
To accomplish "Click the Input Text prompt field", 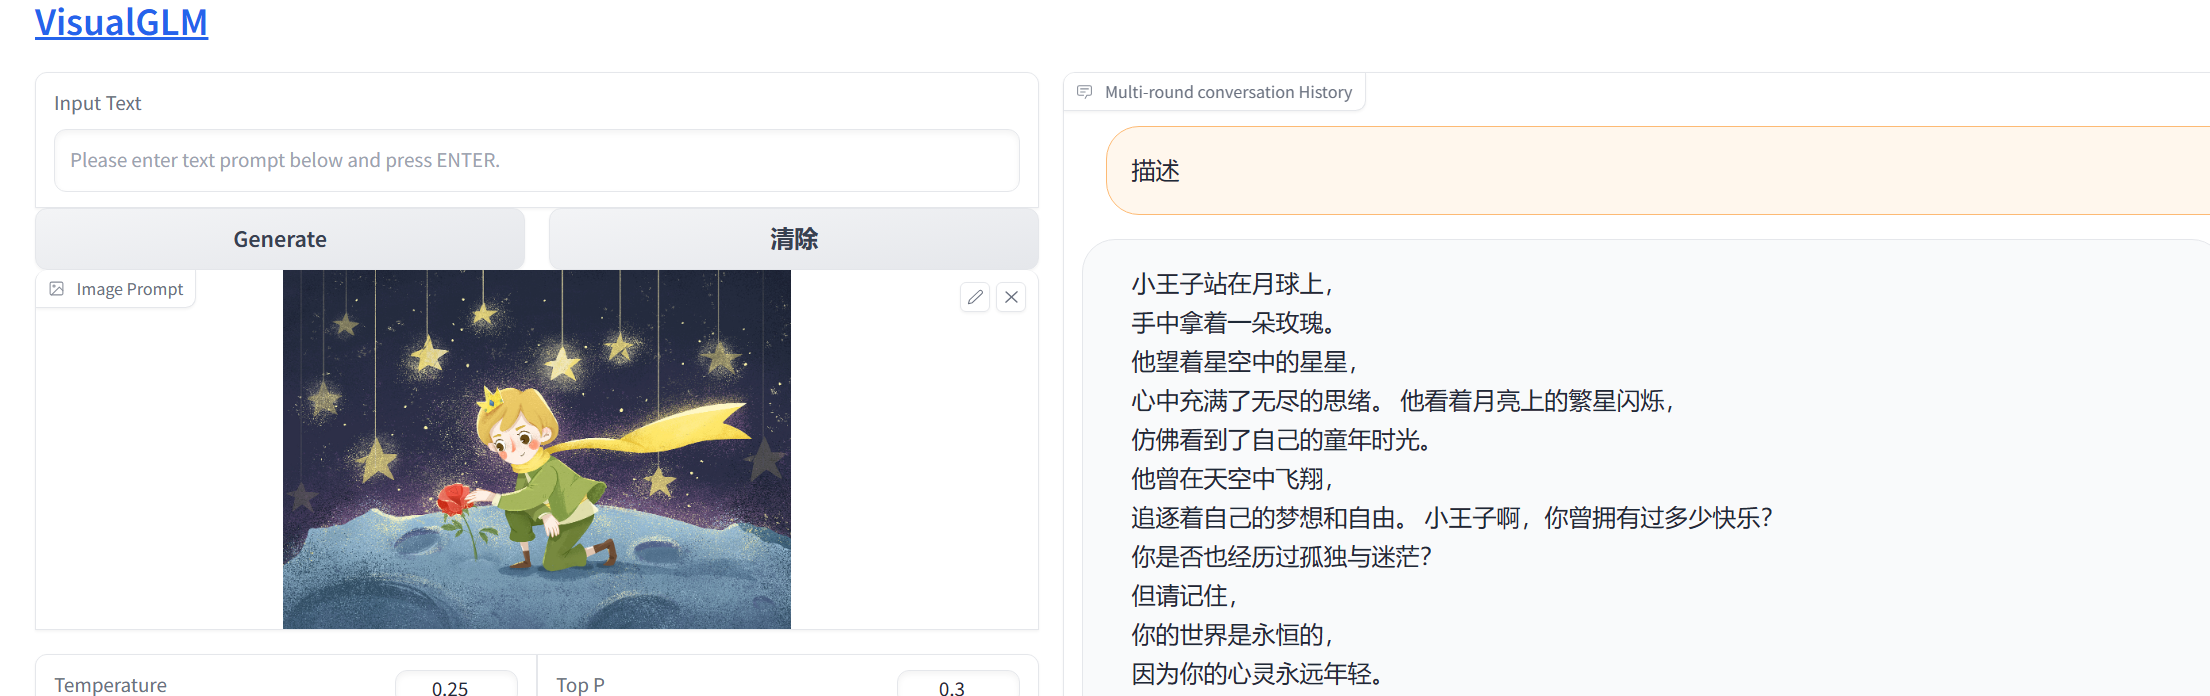I will click(537, 160).
